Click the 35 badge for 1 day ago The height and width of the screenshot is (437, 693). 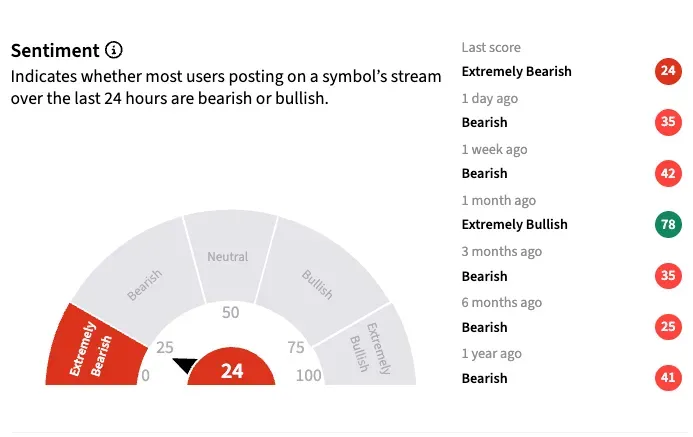[668, 122]
